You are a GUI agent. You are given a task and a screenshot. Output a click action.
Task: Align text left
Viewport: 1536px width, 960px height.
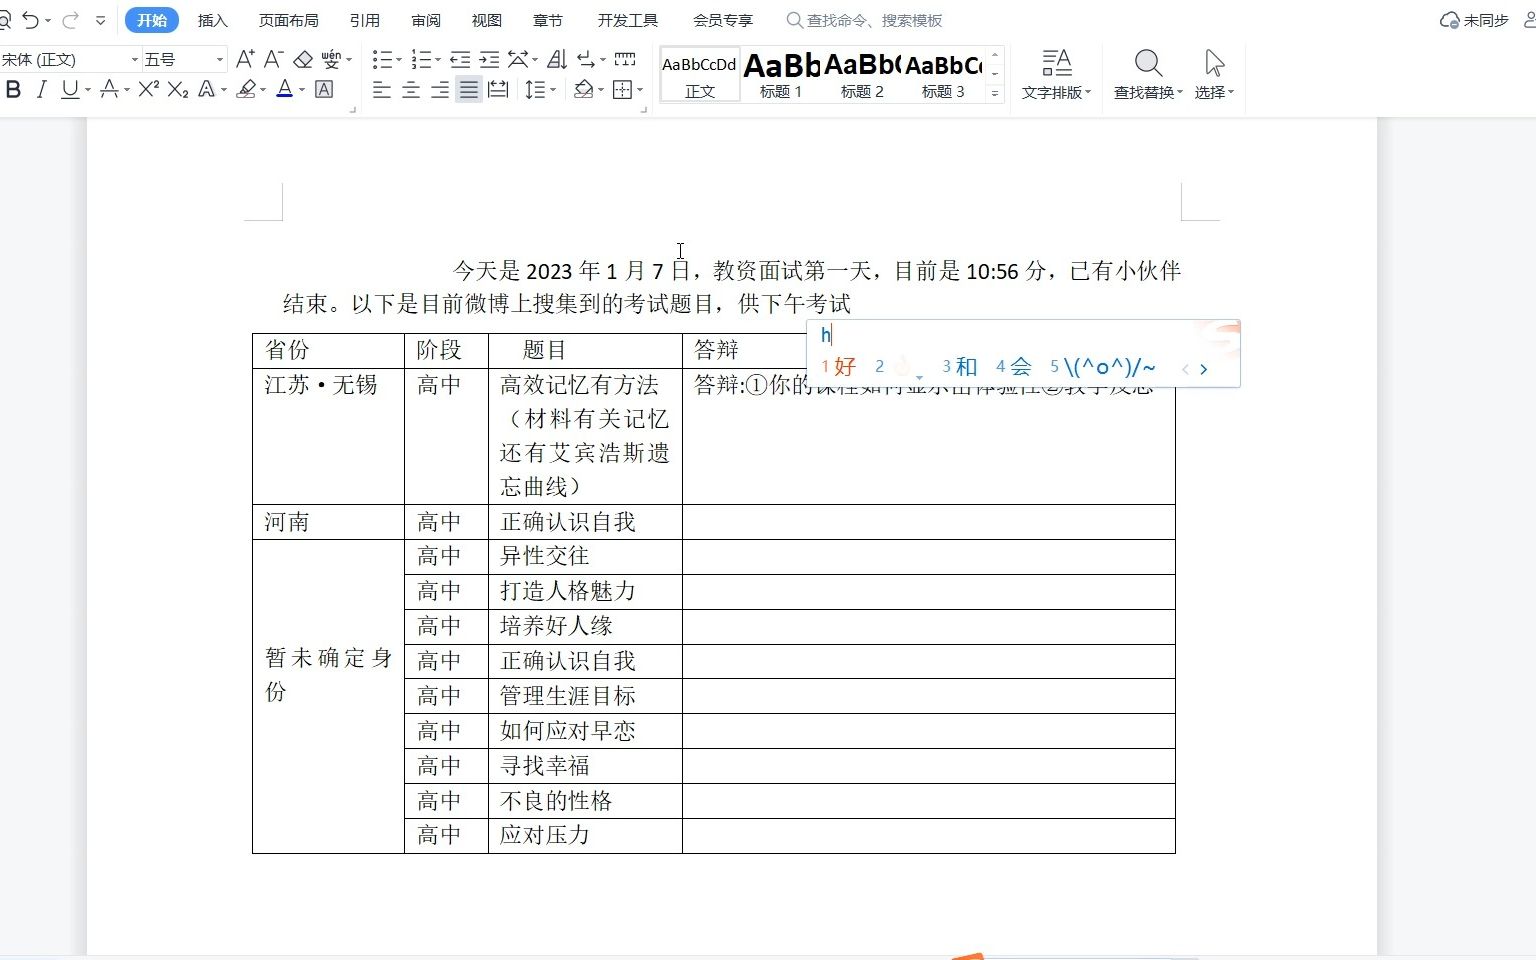381,90
